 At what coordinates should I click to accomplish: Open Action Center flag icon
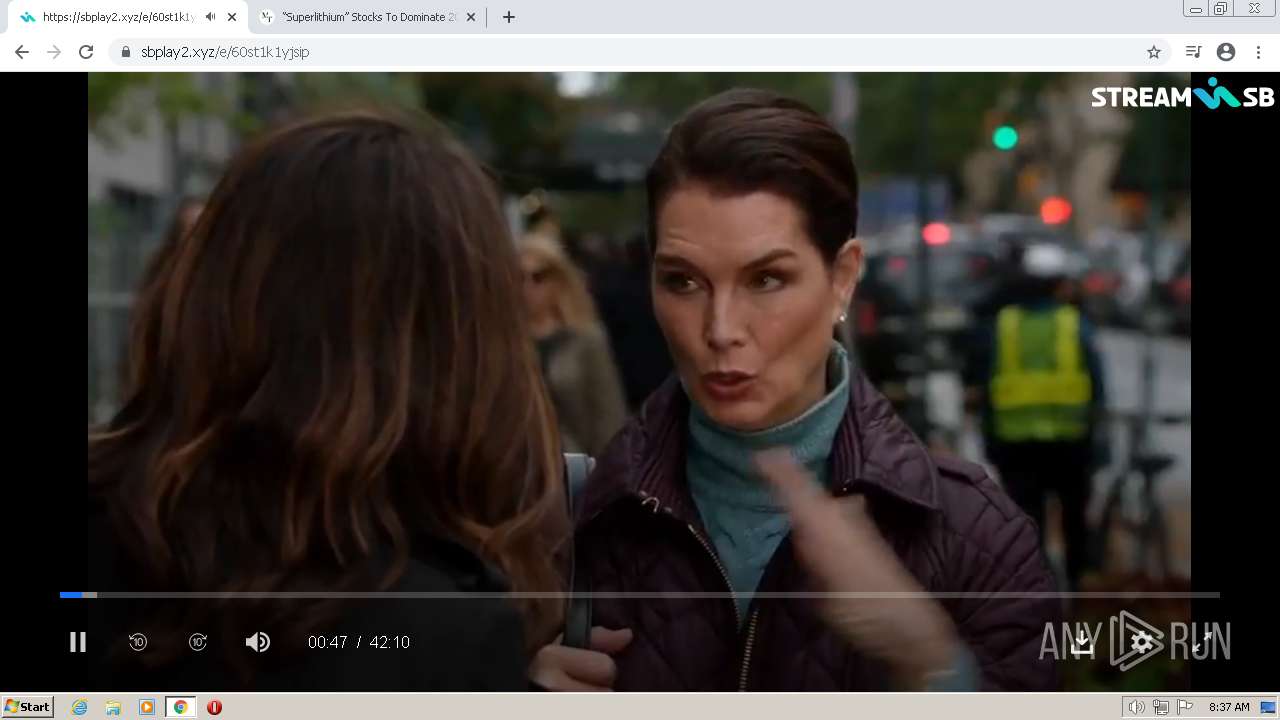pos(1185,707)
